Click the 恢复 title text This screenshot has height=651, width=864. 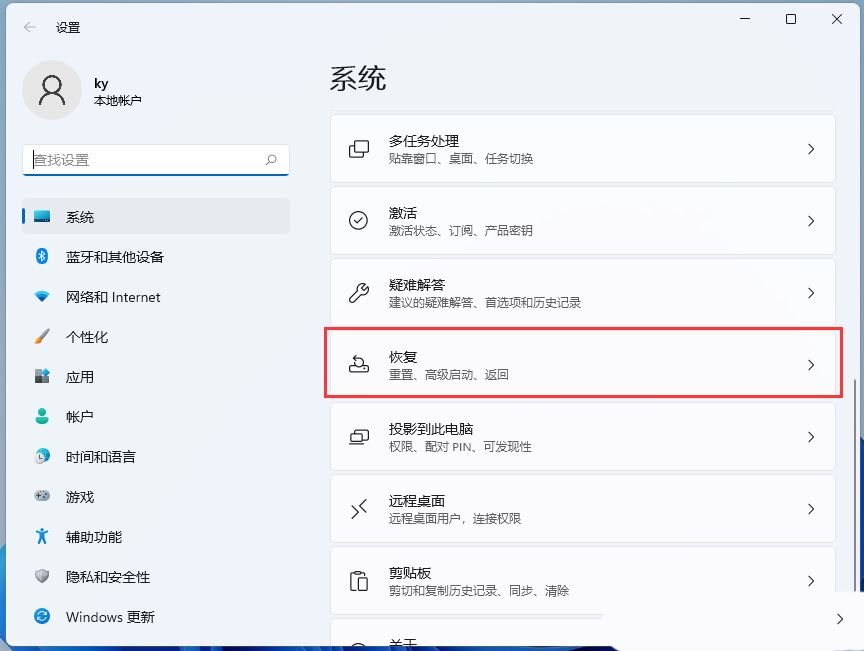(403, 357)
